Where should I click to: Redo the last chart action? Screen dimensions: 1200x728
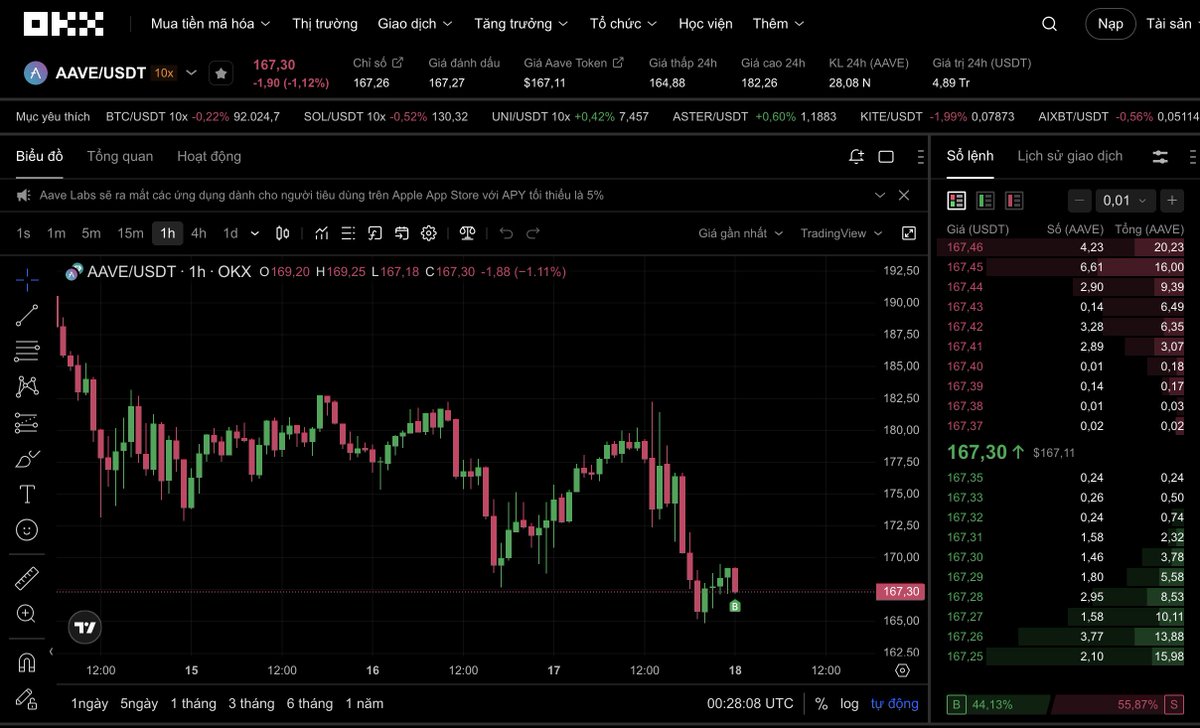coord(533,233)
